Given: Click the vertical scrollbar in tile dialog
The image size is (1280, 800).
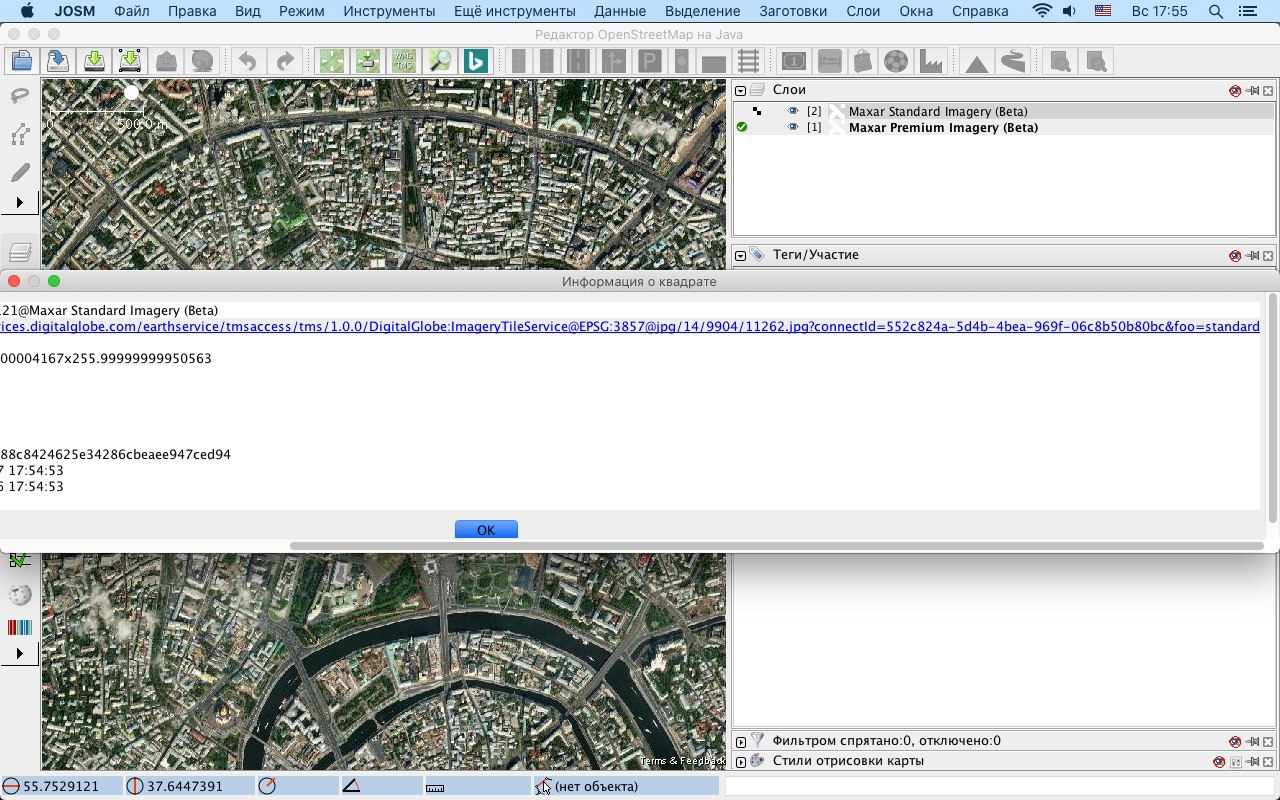Looking at the screenshot, I should click(1272, 408).
